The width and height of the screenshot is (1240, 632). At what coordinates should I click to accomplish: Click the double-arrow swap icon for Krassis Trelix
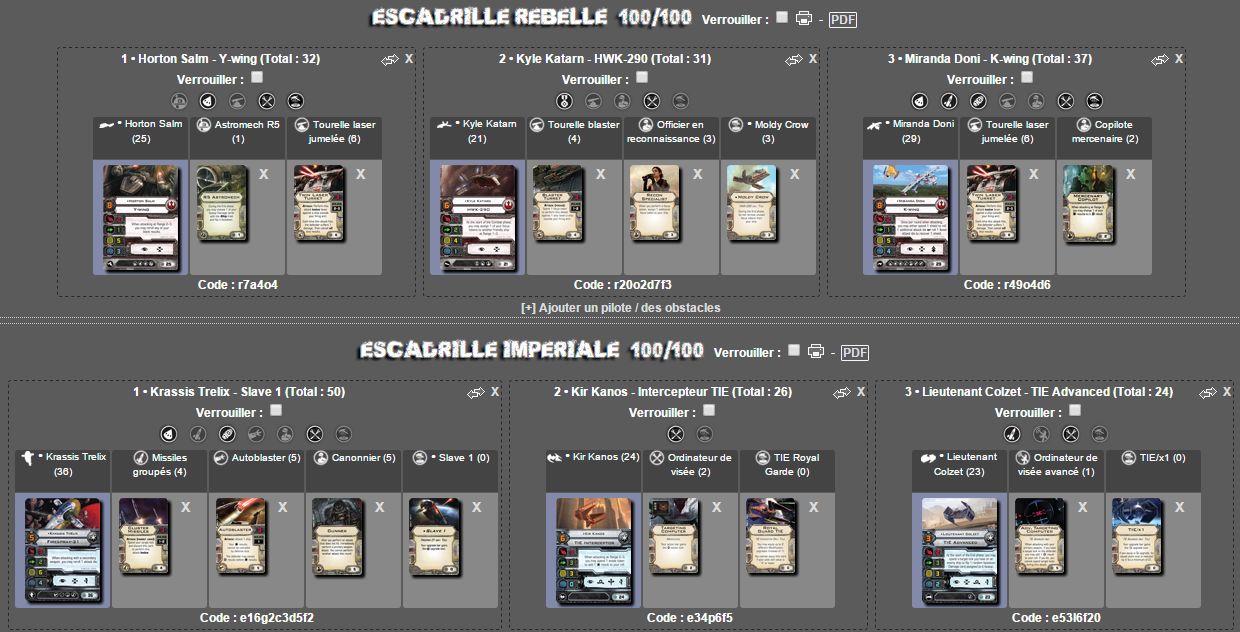476,393
